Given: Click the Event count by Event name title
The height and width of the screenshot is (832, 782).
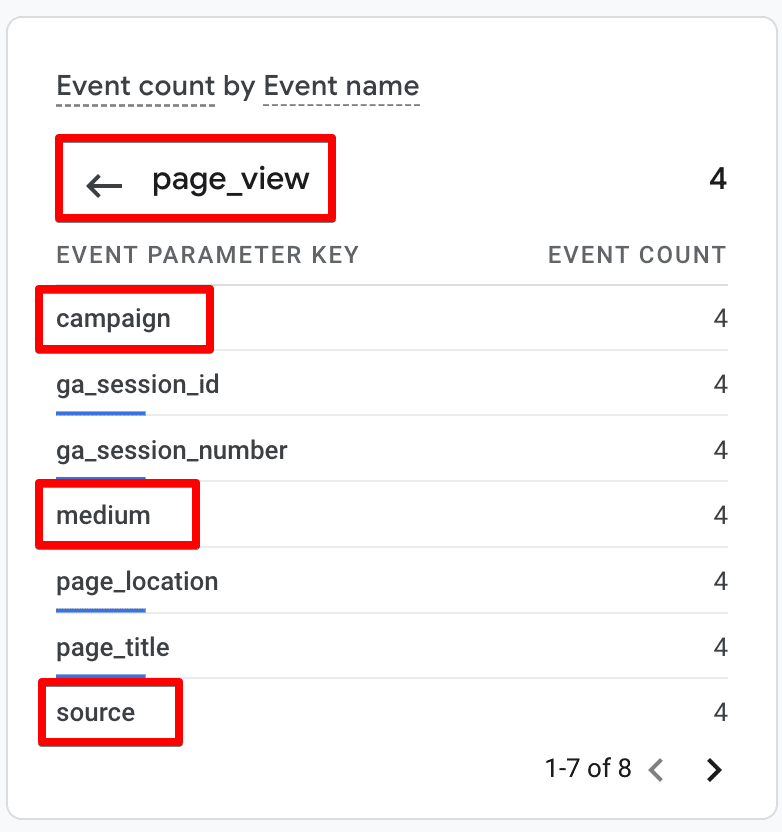Looking at the screenshot, I should click(238, 86).
